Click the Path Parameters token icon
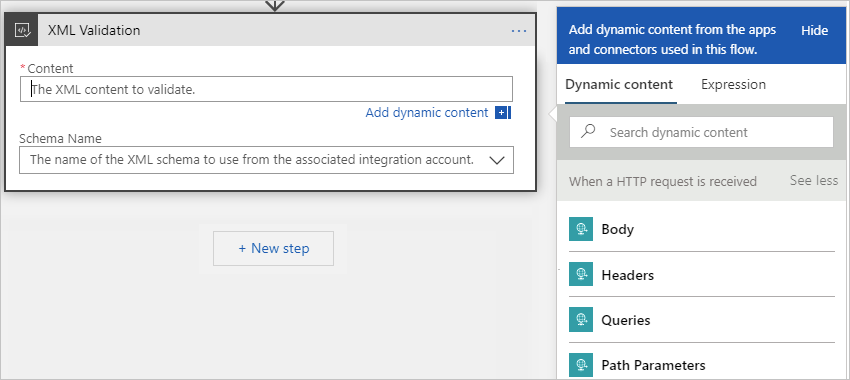Image resolution: width=850 pixels, height=380 pixels. click(581, 365)
